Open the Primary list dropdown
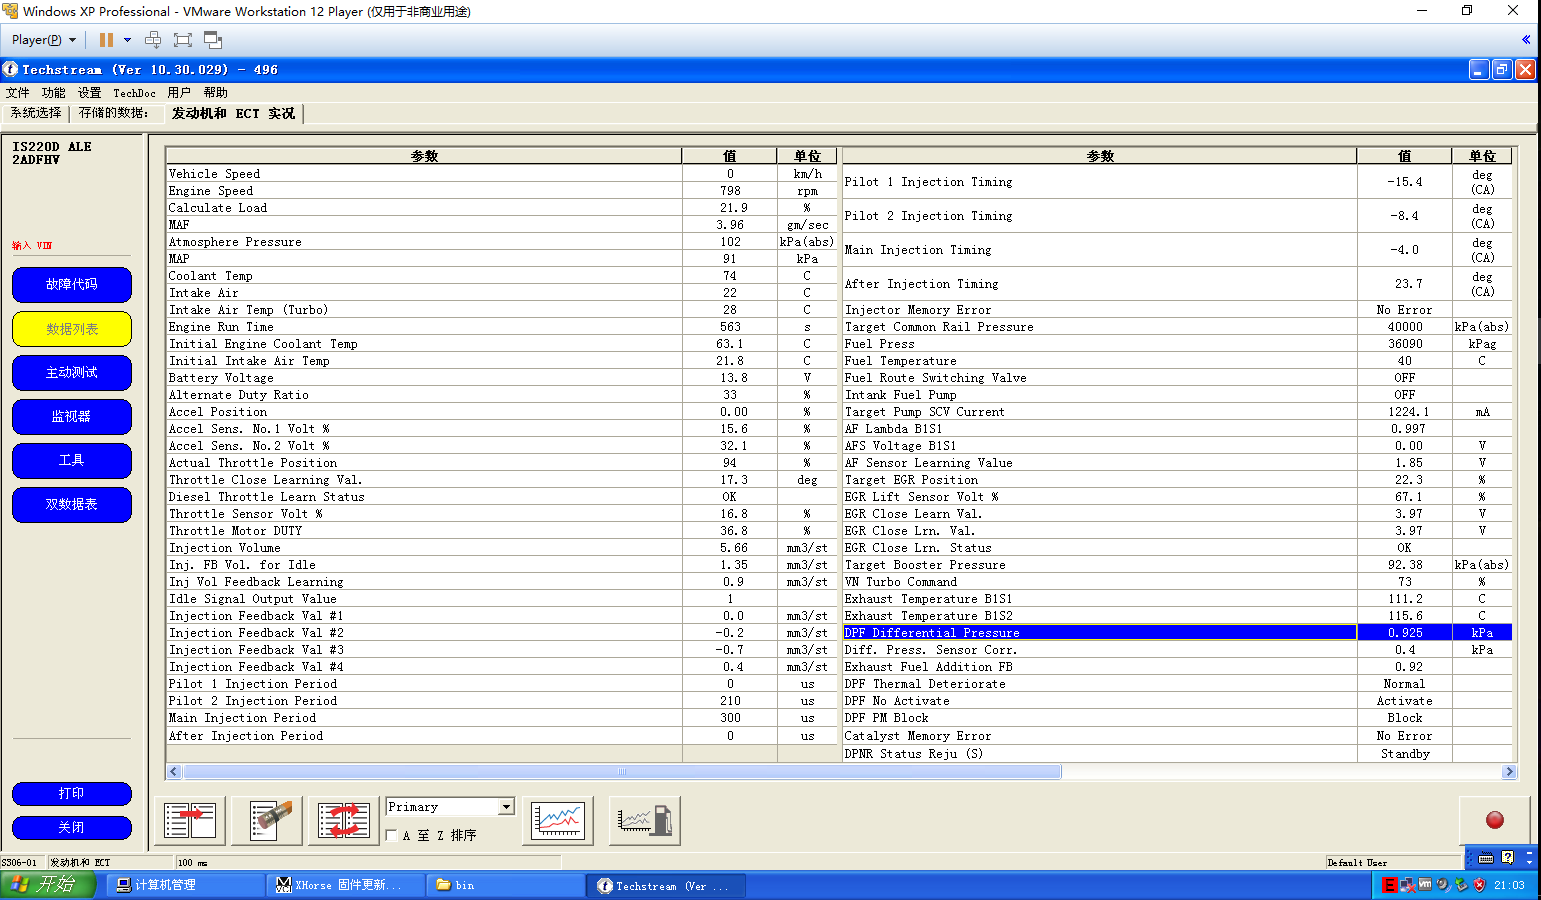The image size is (1541, 900). (x=506, y=807)
